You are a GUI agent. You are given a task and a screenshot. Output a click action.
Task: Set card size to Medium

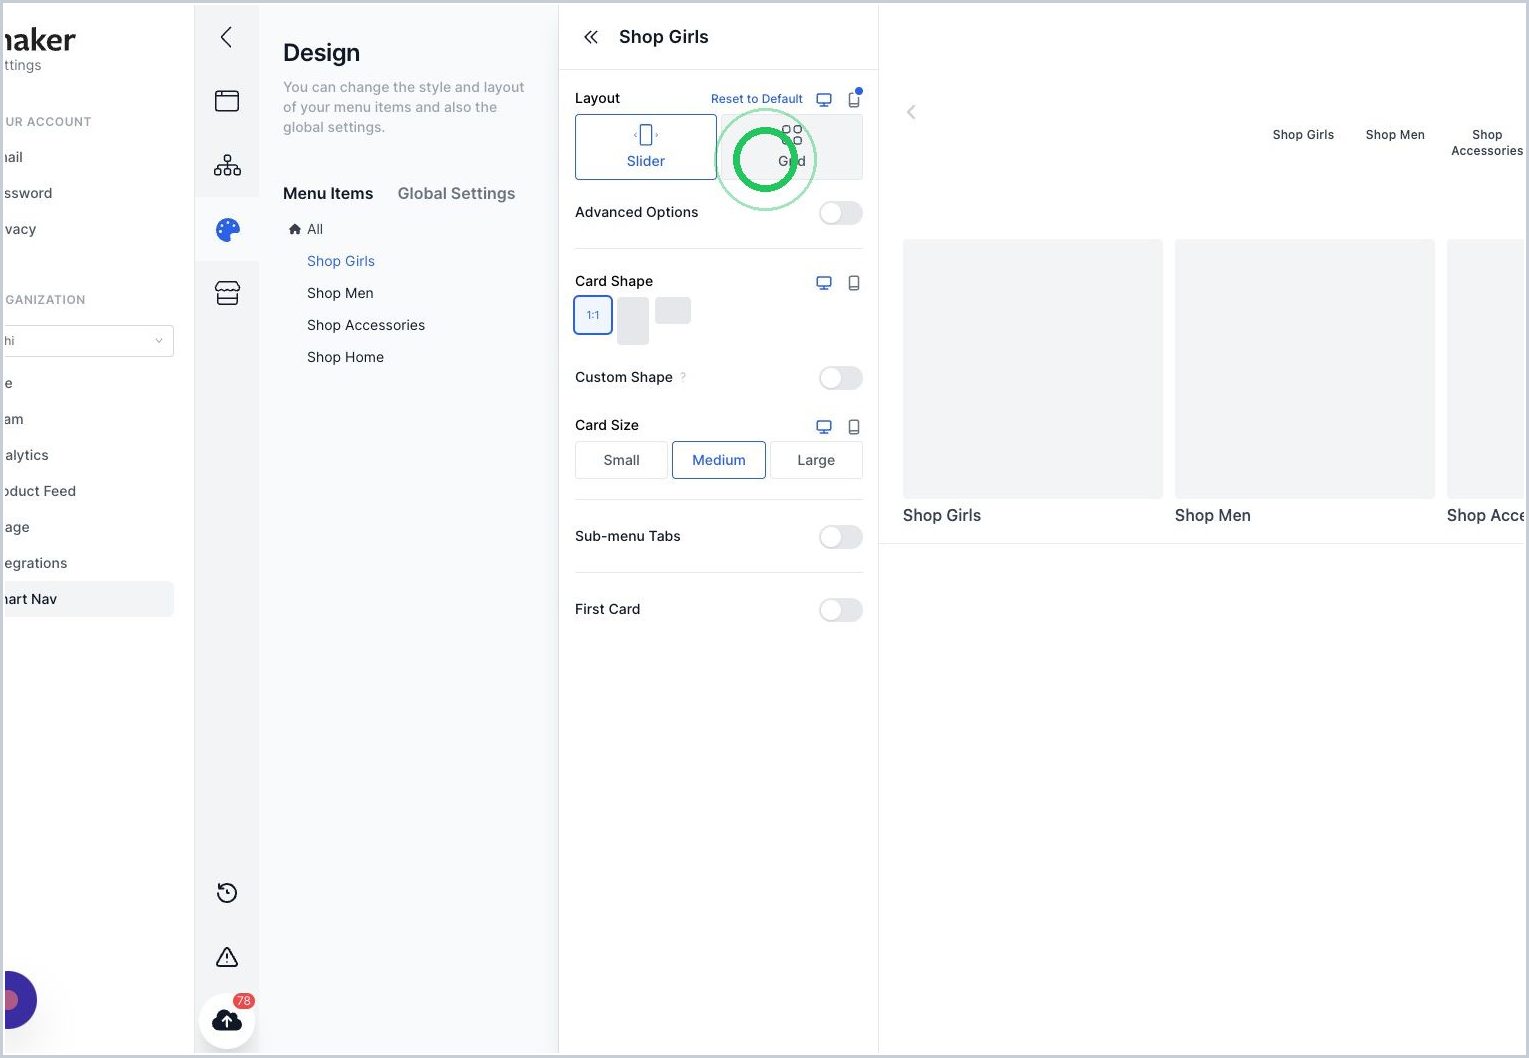click(x=719, y=460)
